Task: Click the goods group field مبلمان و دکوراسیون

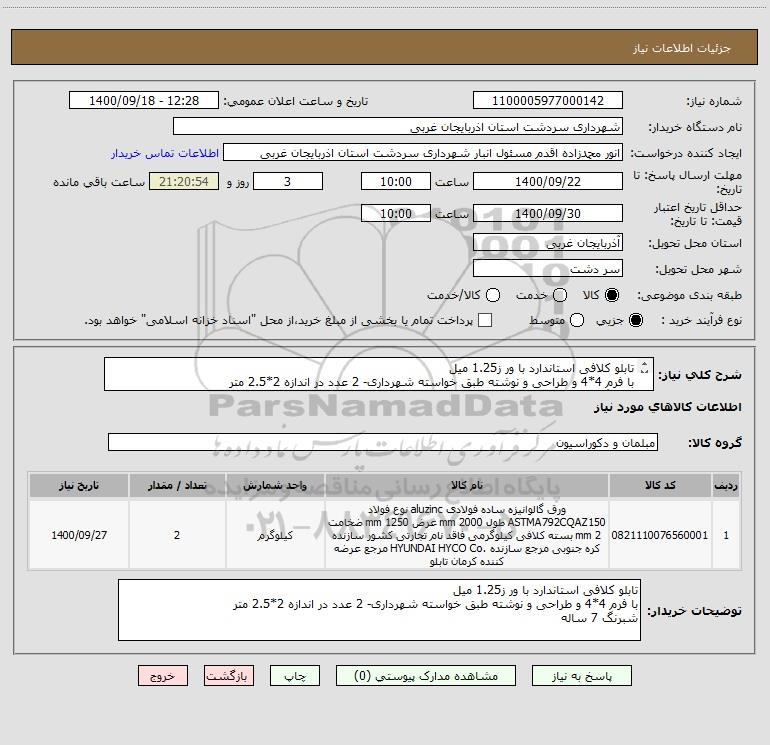Action: 383,442
